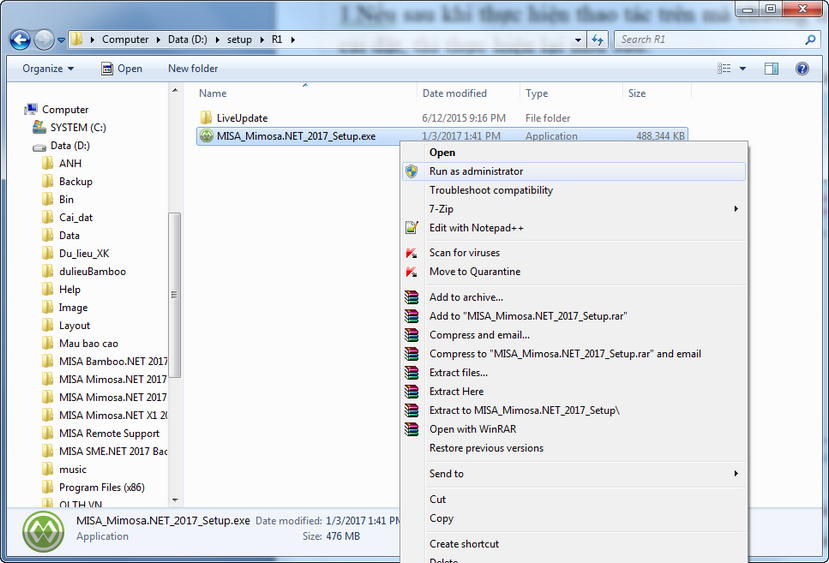Select dulieuBamboo folder in tree
Image resolution: width=829 pixels, height=563 pixels.
click(x=84, y=271)
